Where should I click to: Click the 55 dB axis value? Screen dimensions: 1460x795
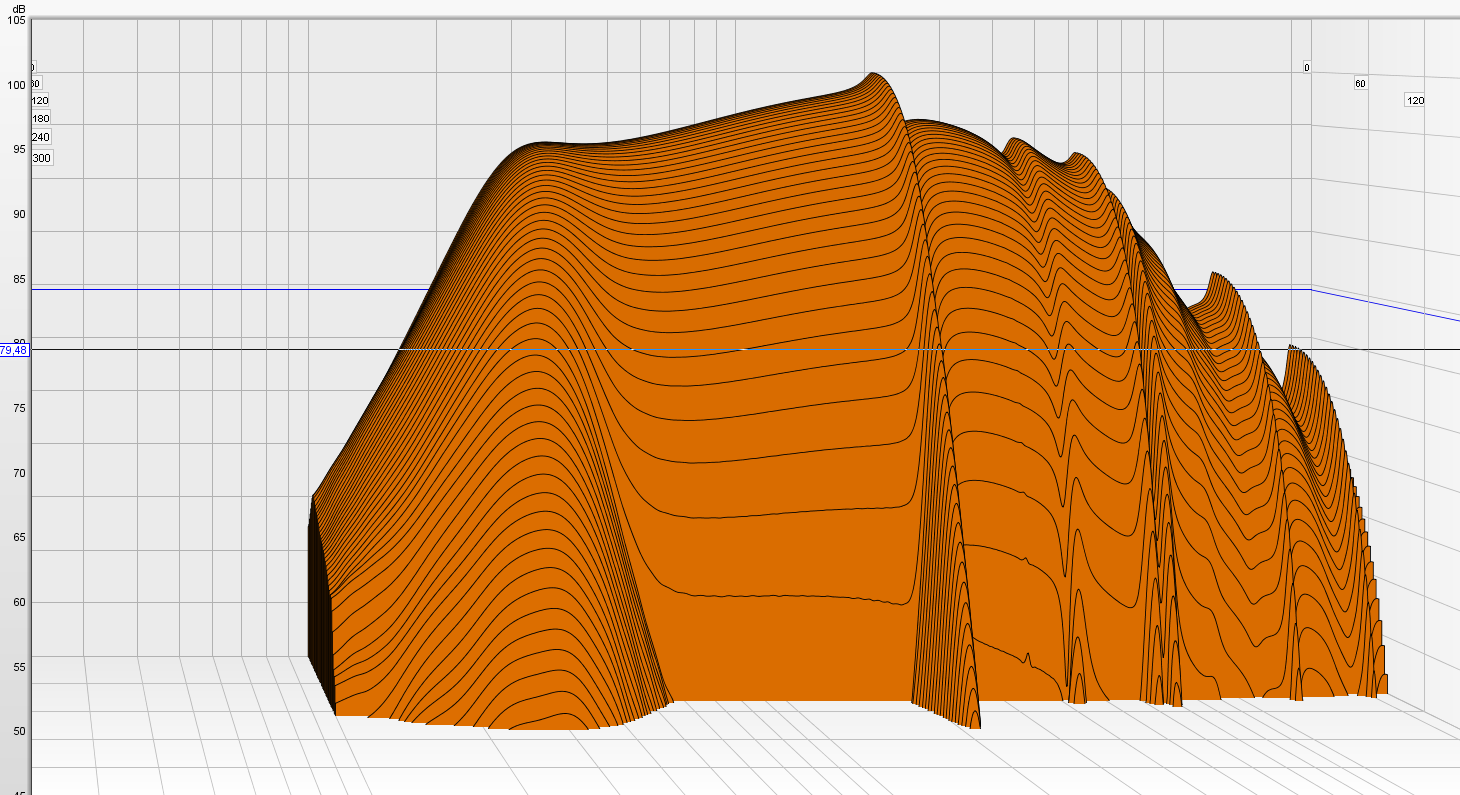coord(18,667)
